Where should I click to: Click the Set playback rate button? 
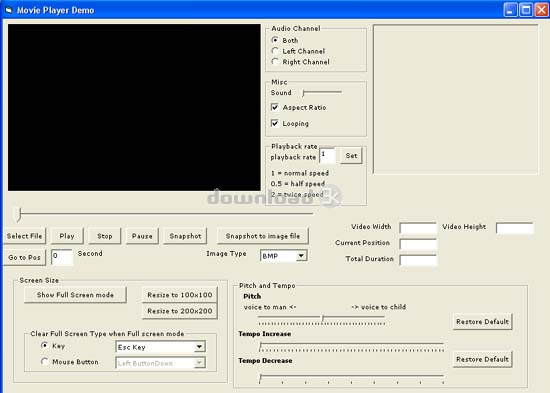(x=351, y=155)
